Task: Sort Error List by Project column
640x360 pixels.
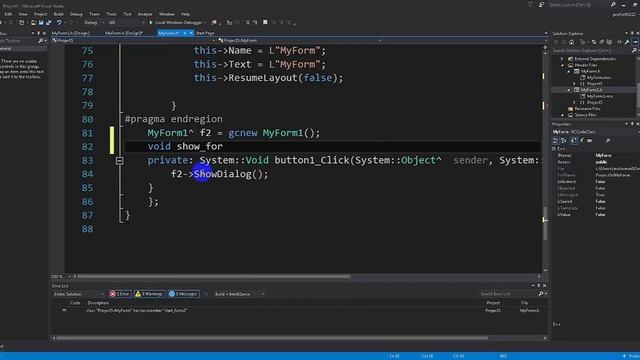Action: click(x=493, y=303)
